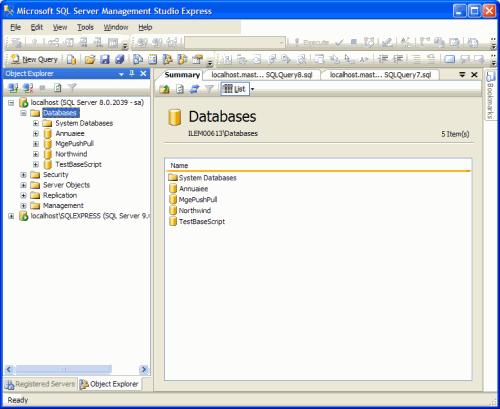Switch to the Registered Servers bottom tab
Image resolution: width=500 pixels, height=409 pixels.
40,384
